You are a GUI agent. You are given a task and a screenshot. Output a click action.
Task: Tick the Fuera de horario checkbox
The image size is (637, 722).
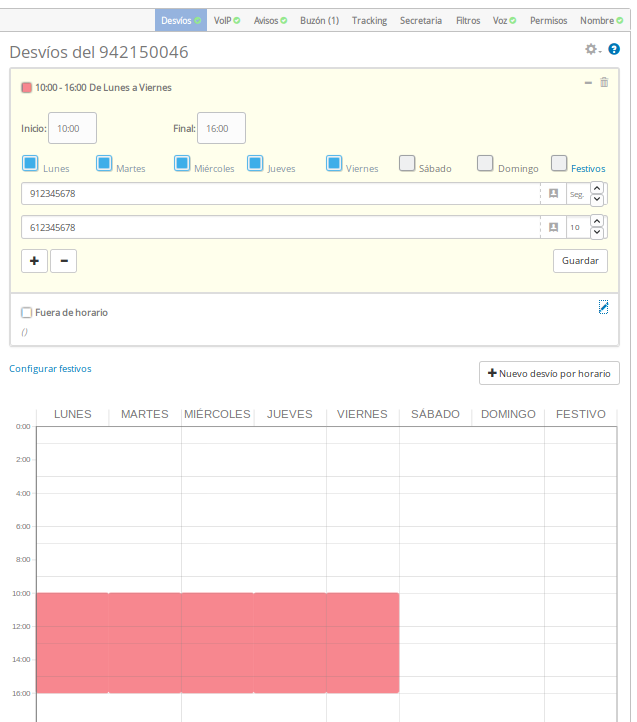click(27, 313)
